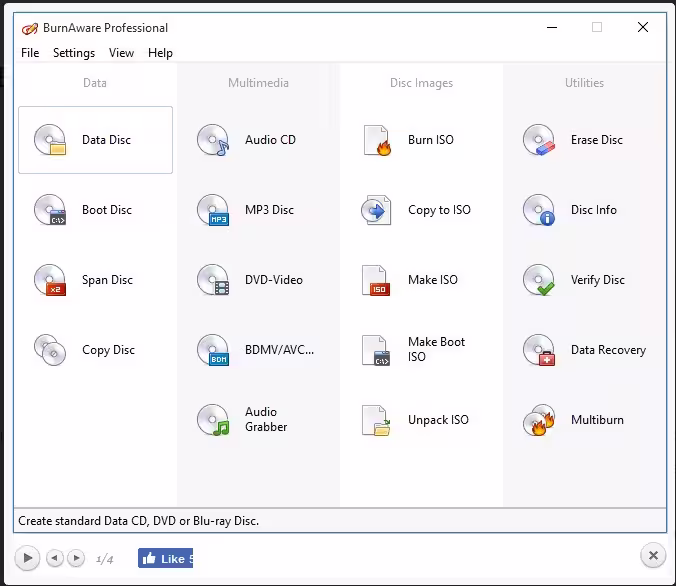Close the image viewer with round X
Viewport: 676px width, 586px height.
pyautogui.click(x=653, y=555)
